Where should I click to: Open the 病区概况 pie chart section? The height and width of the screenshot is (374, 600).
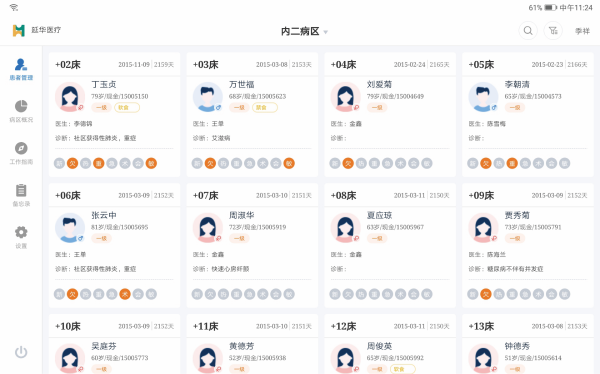coord(21,111)
